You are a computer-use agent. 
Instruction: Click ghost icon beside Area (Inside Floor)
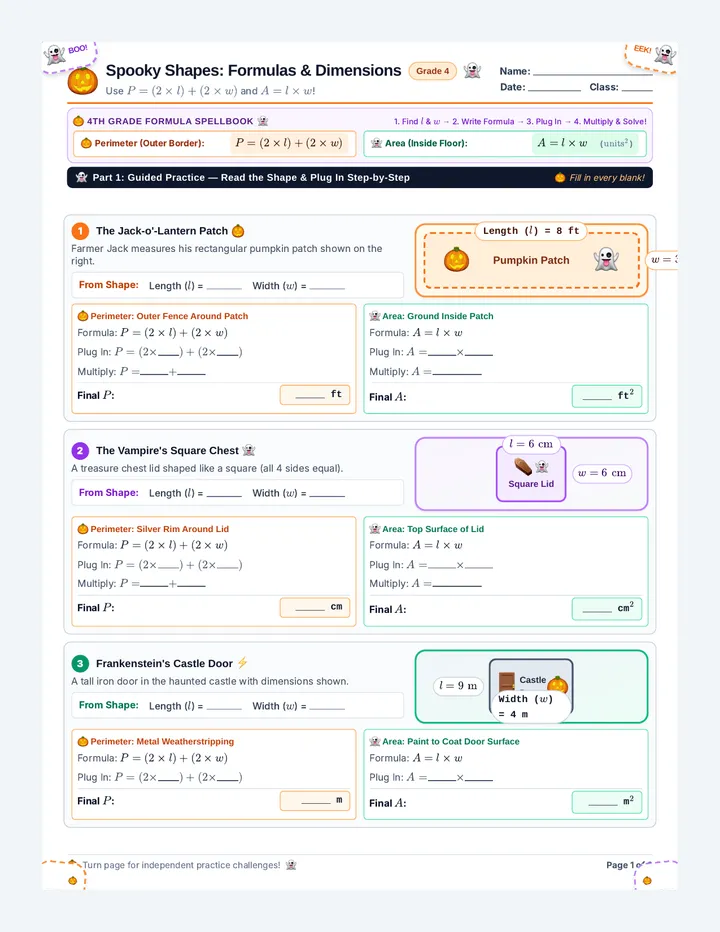click(376, 143)
